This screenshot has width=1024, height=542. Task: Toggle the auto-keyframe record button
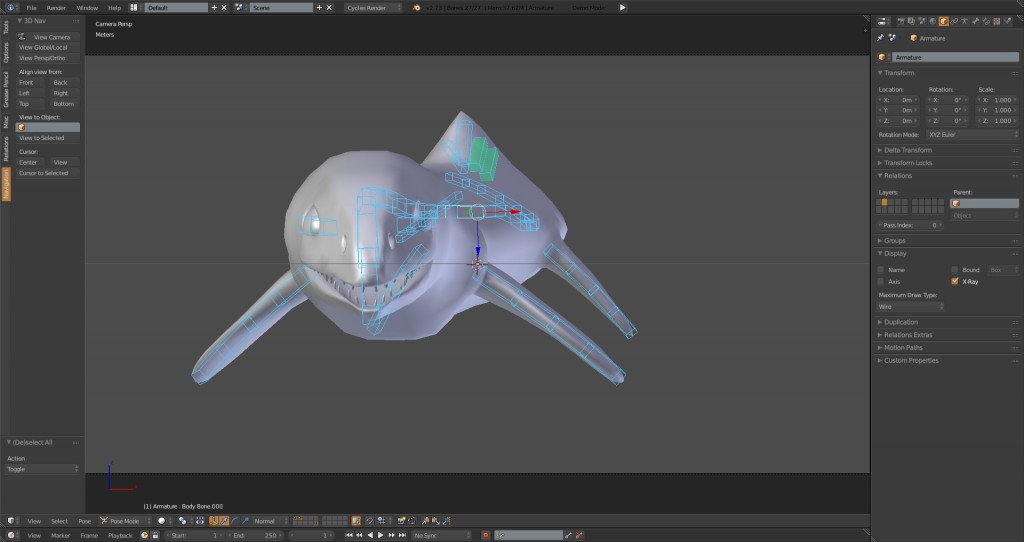click(x=485, y=535)
